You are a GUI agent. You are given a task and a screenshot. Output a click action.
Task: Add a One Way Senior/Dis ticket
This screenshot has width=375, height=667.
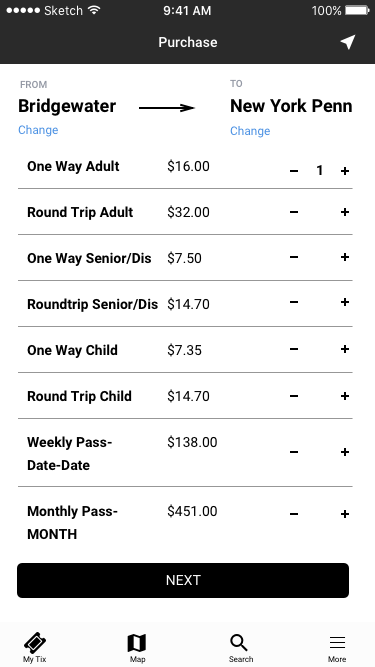(345, 257)
